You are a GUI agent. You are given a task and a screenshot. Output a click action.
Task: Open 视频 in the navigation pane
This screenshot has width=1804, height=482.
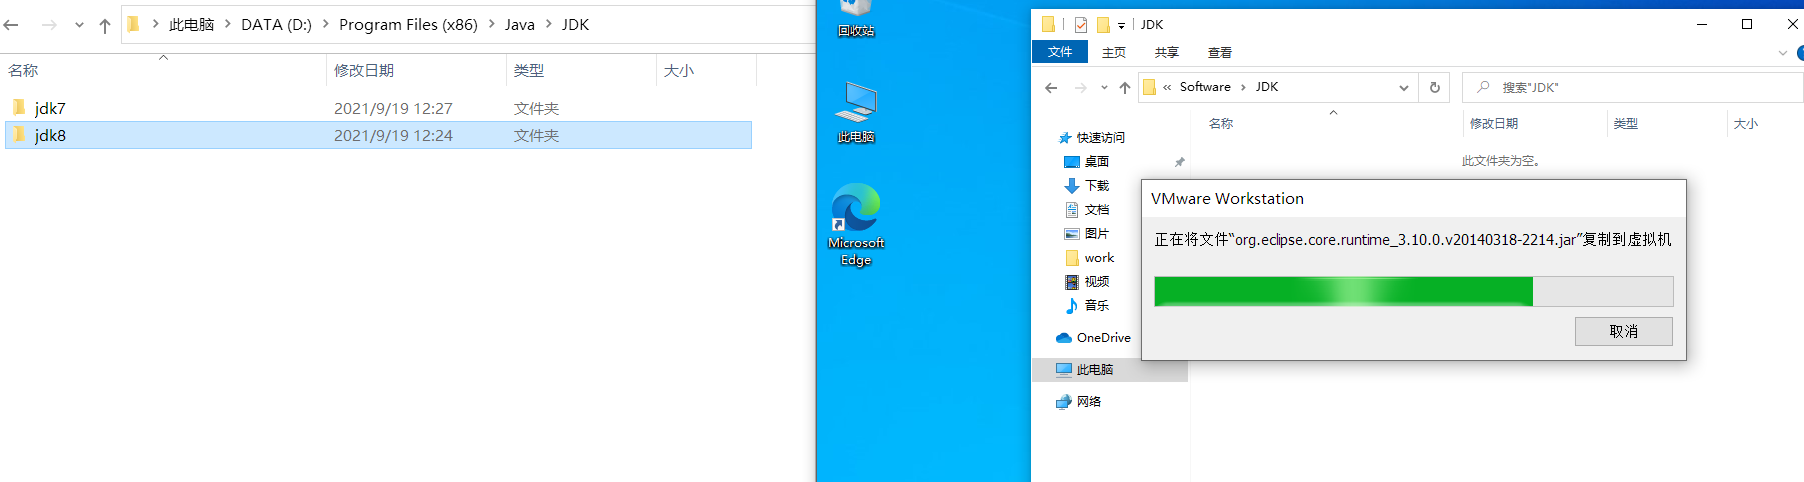pyautogui.click(x=1096, y=282)
